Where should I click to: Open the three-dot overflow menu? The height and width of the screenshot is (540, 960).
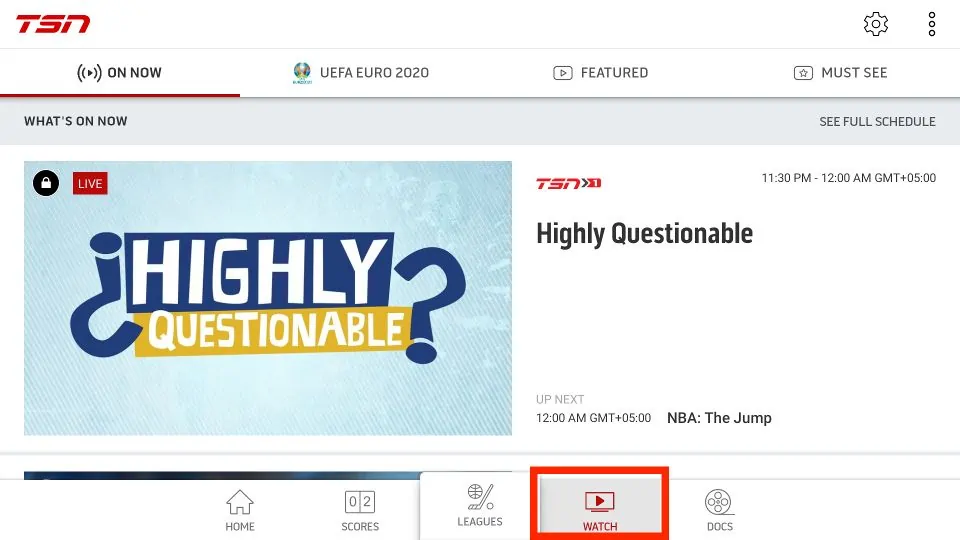[931, 24]
